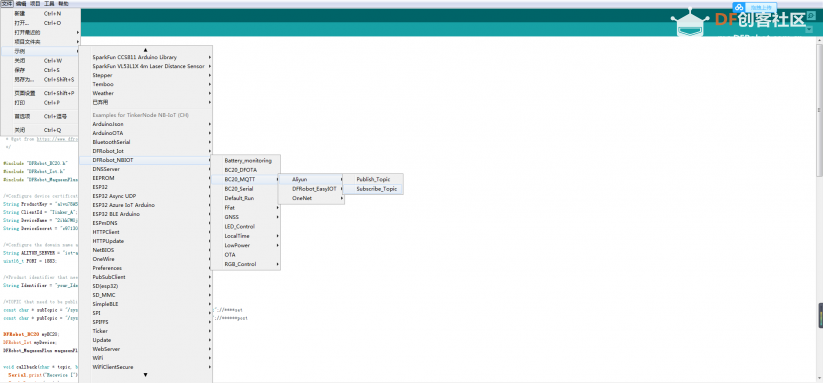Open the ESP32 Azure IoT Arduino entry
This screenshot has height=383, width=823.
tap(145, 205)
